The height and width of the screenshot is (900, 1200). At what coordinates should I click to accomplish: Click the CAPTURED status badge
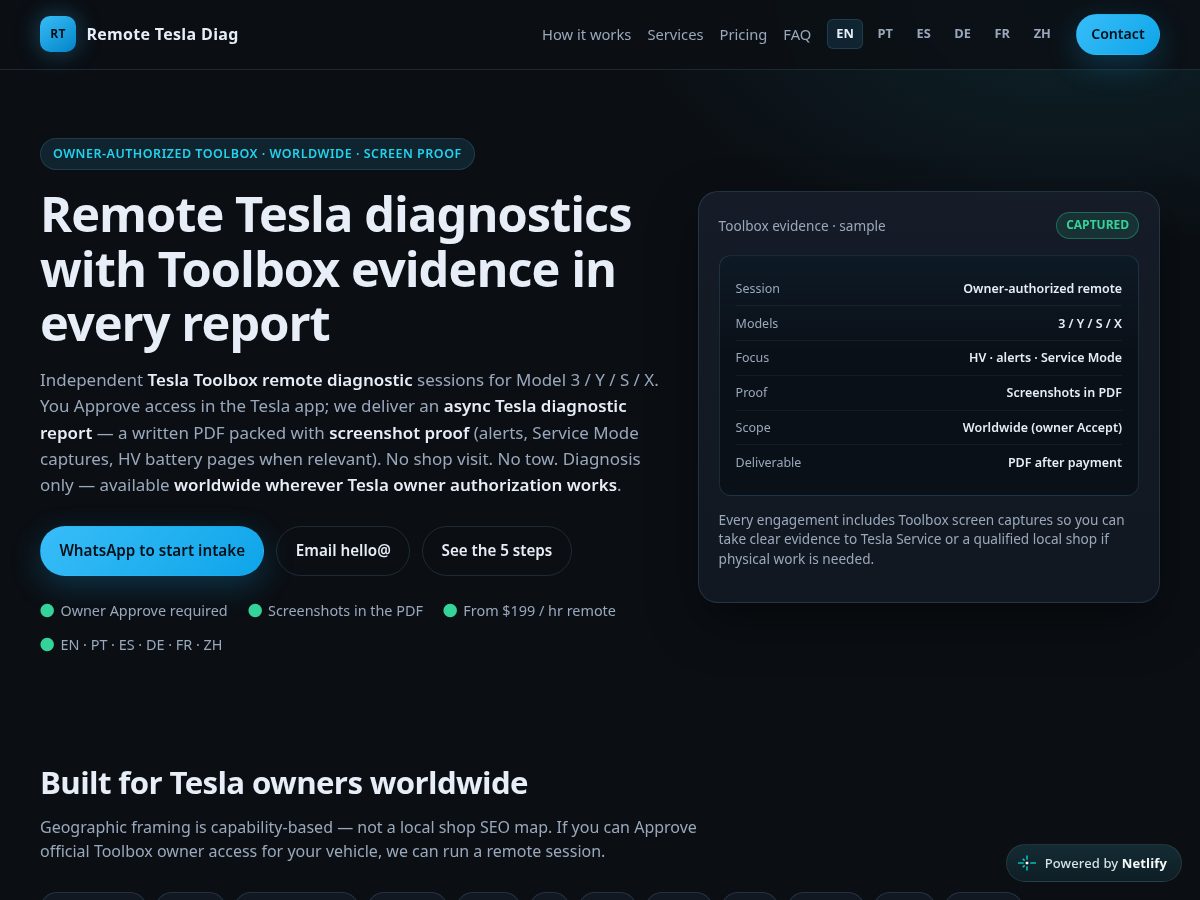pos(1097,225)
